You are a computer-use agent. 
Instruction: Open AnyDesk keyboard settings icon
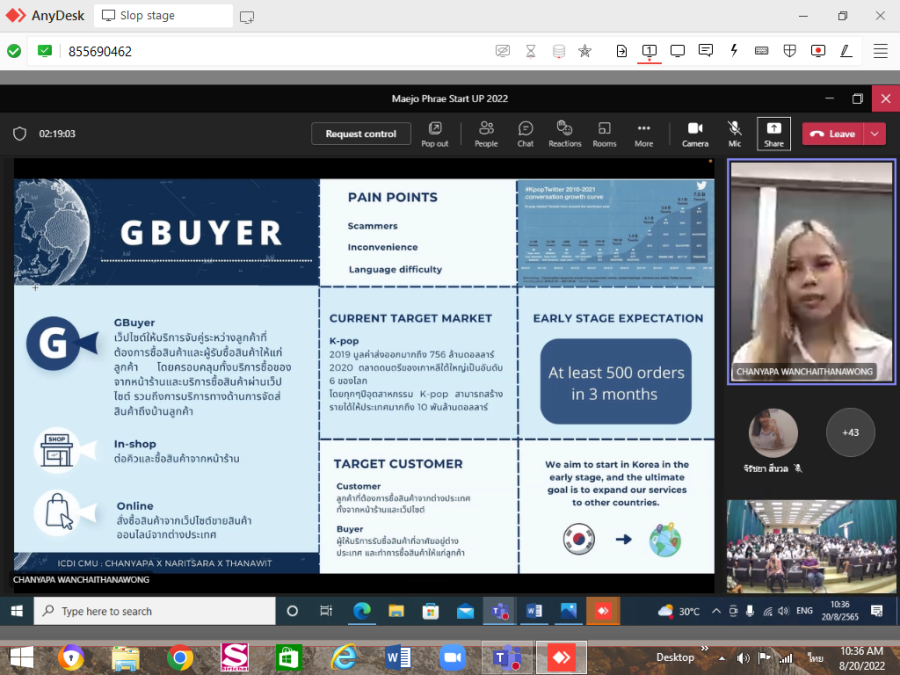[x=762, y=51]
